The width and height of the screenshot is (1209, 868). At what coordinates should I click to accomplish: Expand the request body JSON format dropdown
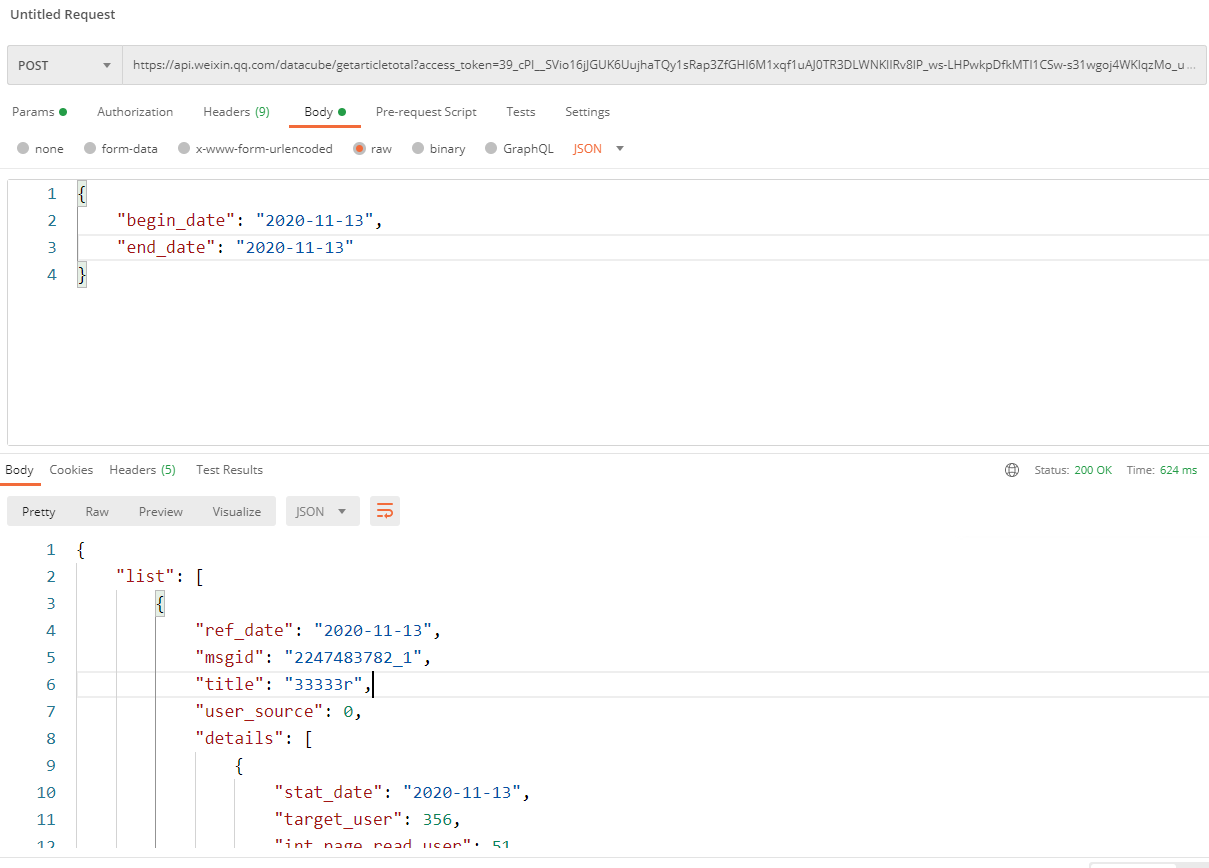598,149
